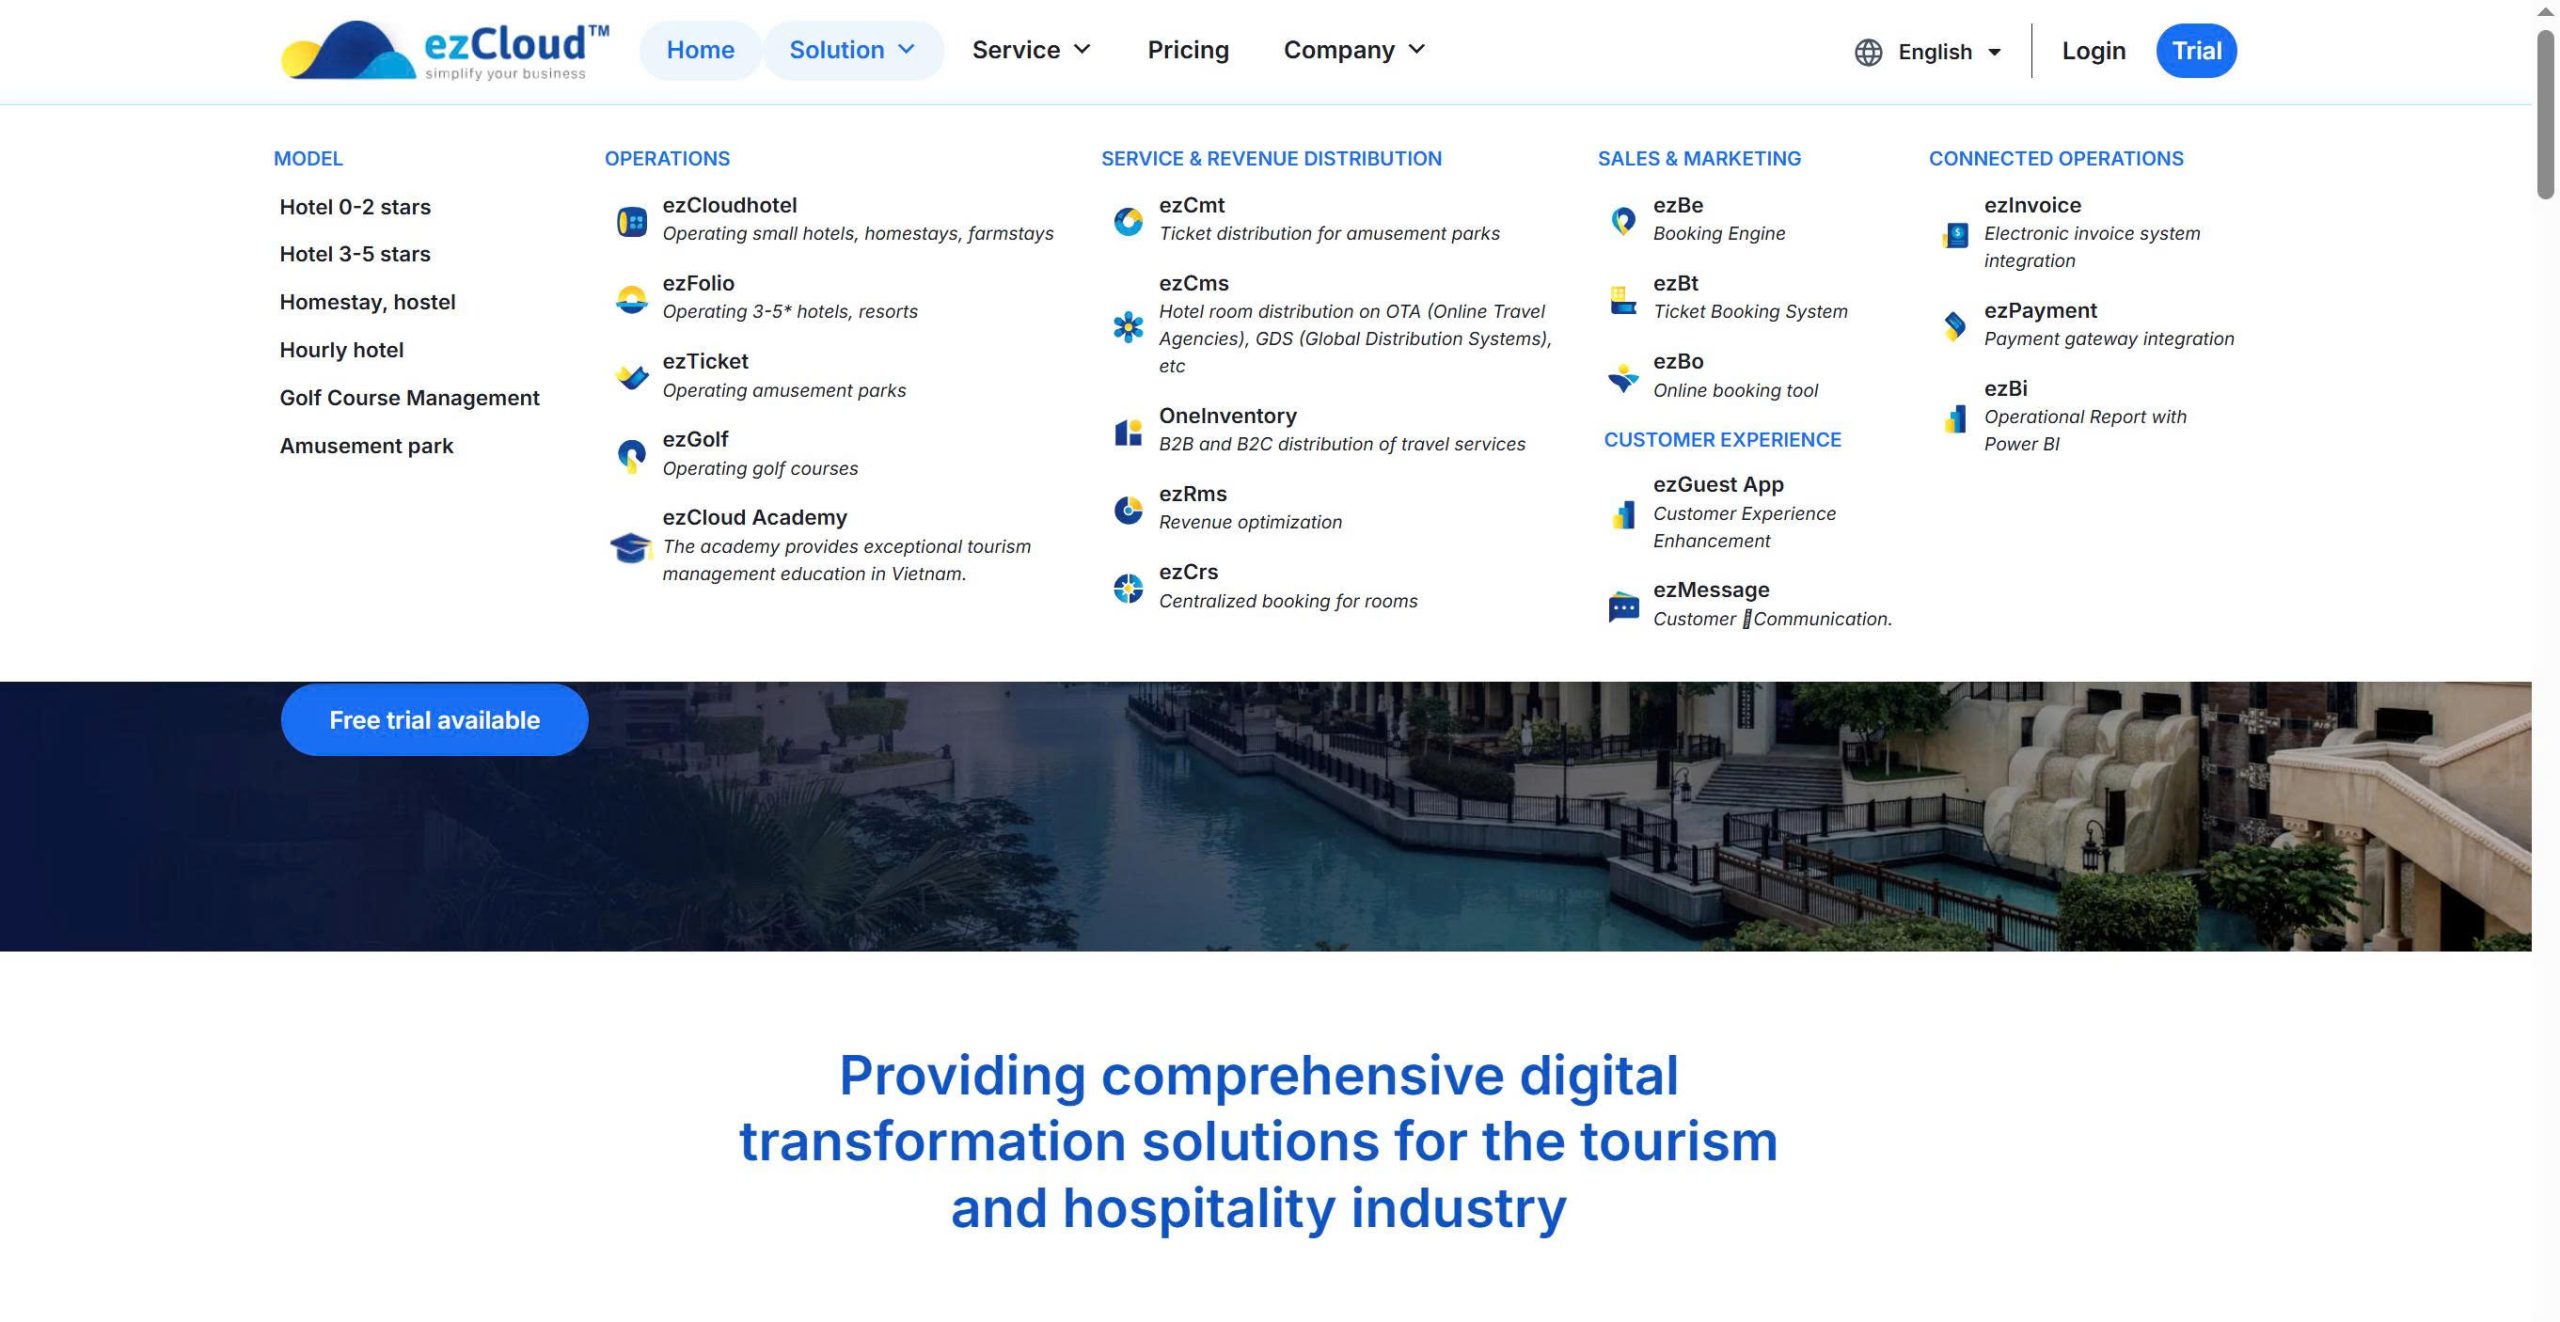Viewport: 2560px width, 1322px height.
Task: Click the ezPayment product icon
Action: point(1955,326)
